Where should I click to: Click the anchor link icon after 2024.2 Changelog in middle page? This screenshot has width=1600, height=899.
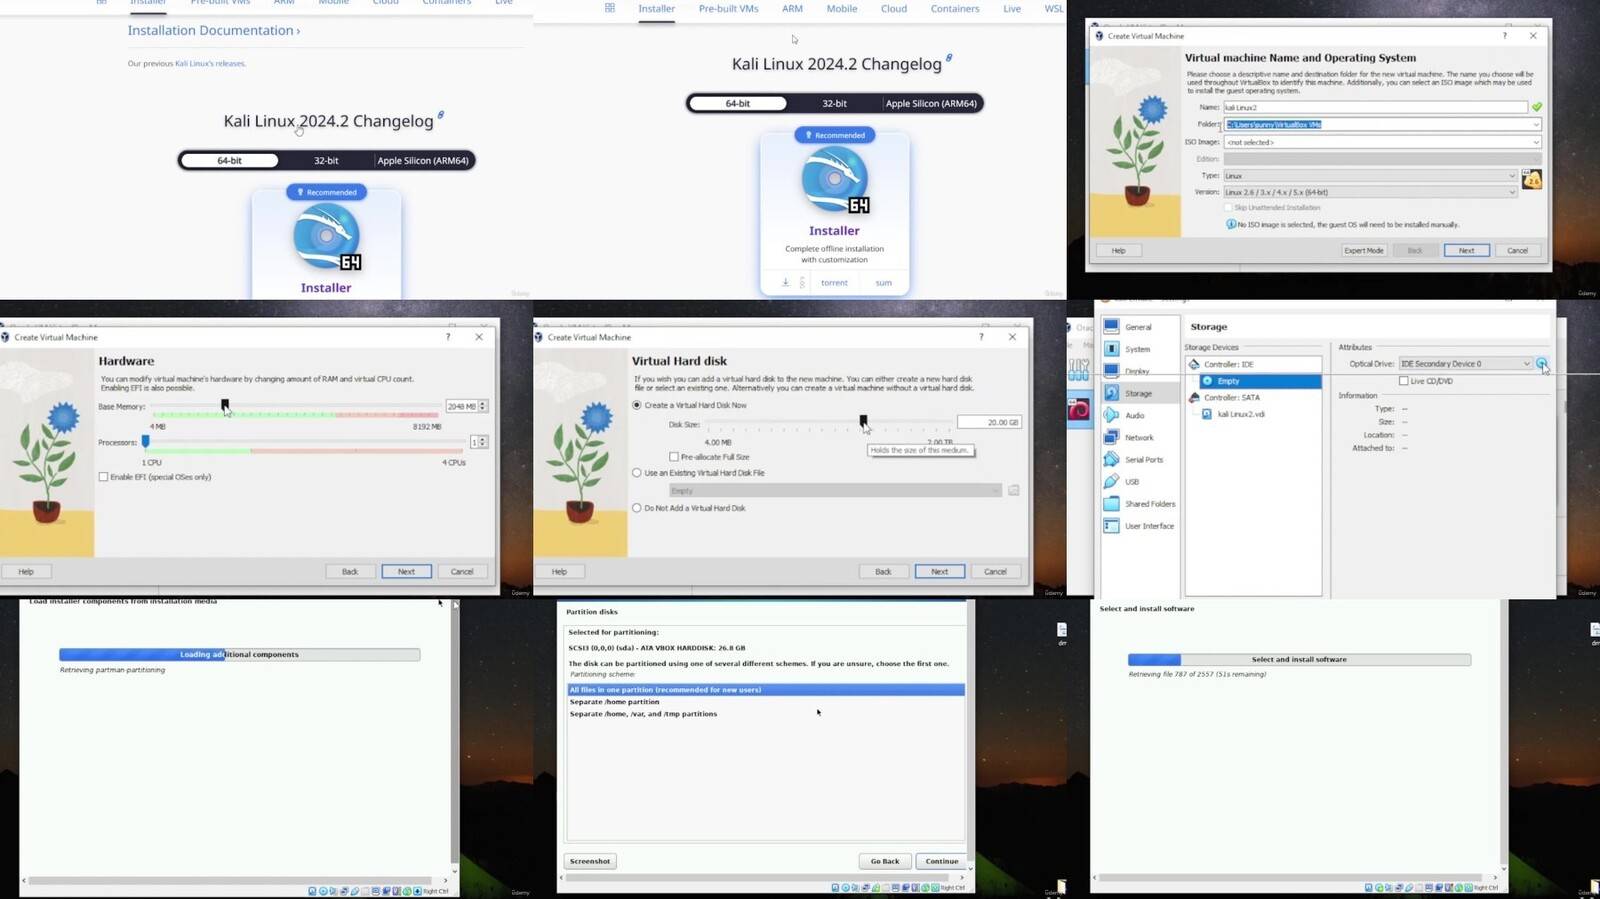(949, 58)
